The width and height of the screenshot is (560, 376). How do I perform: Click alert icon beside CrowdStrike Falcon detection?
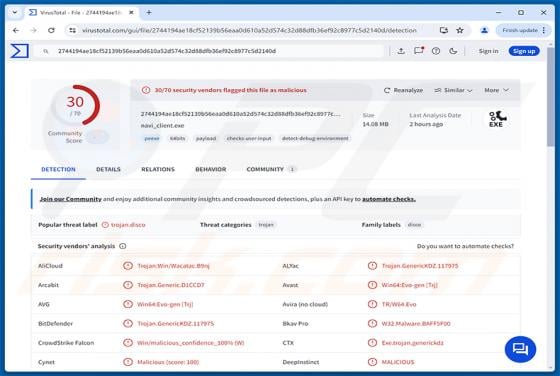pos(128,343)
